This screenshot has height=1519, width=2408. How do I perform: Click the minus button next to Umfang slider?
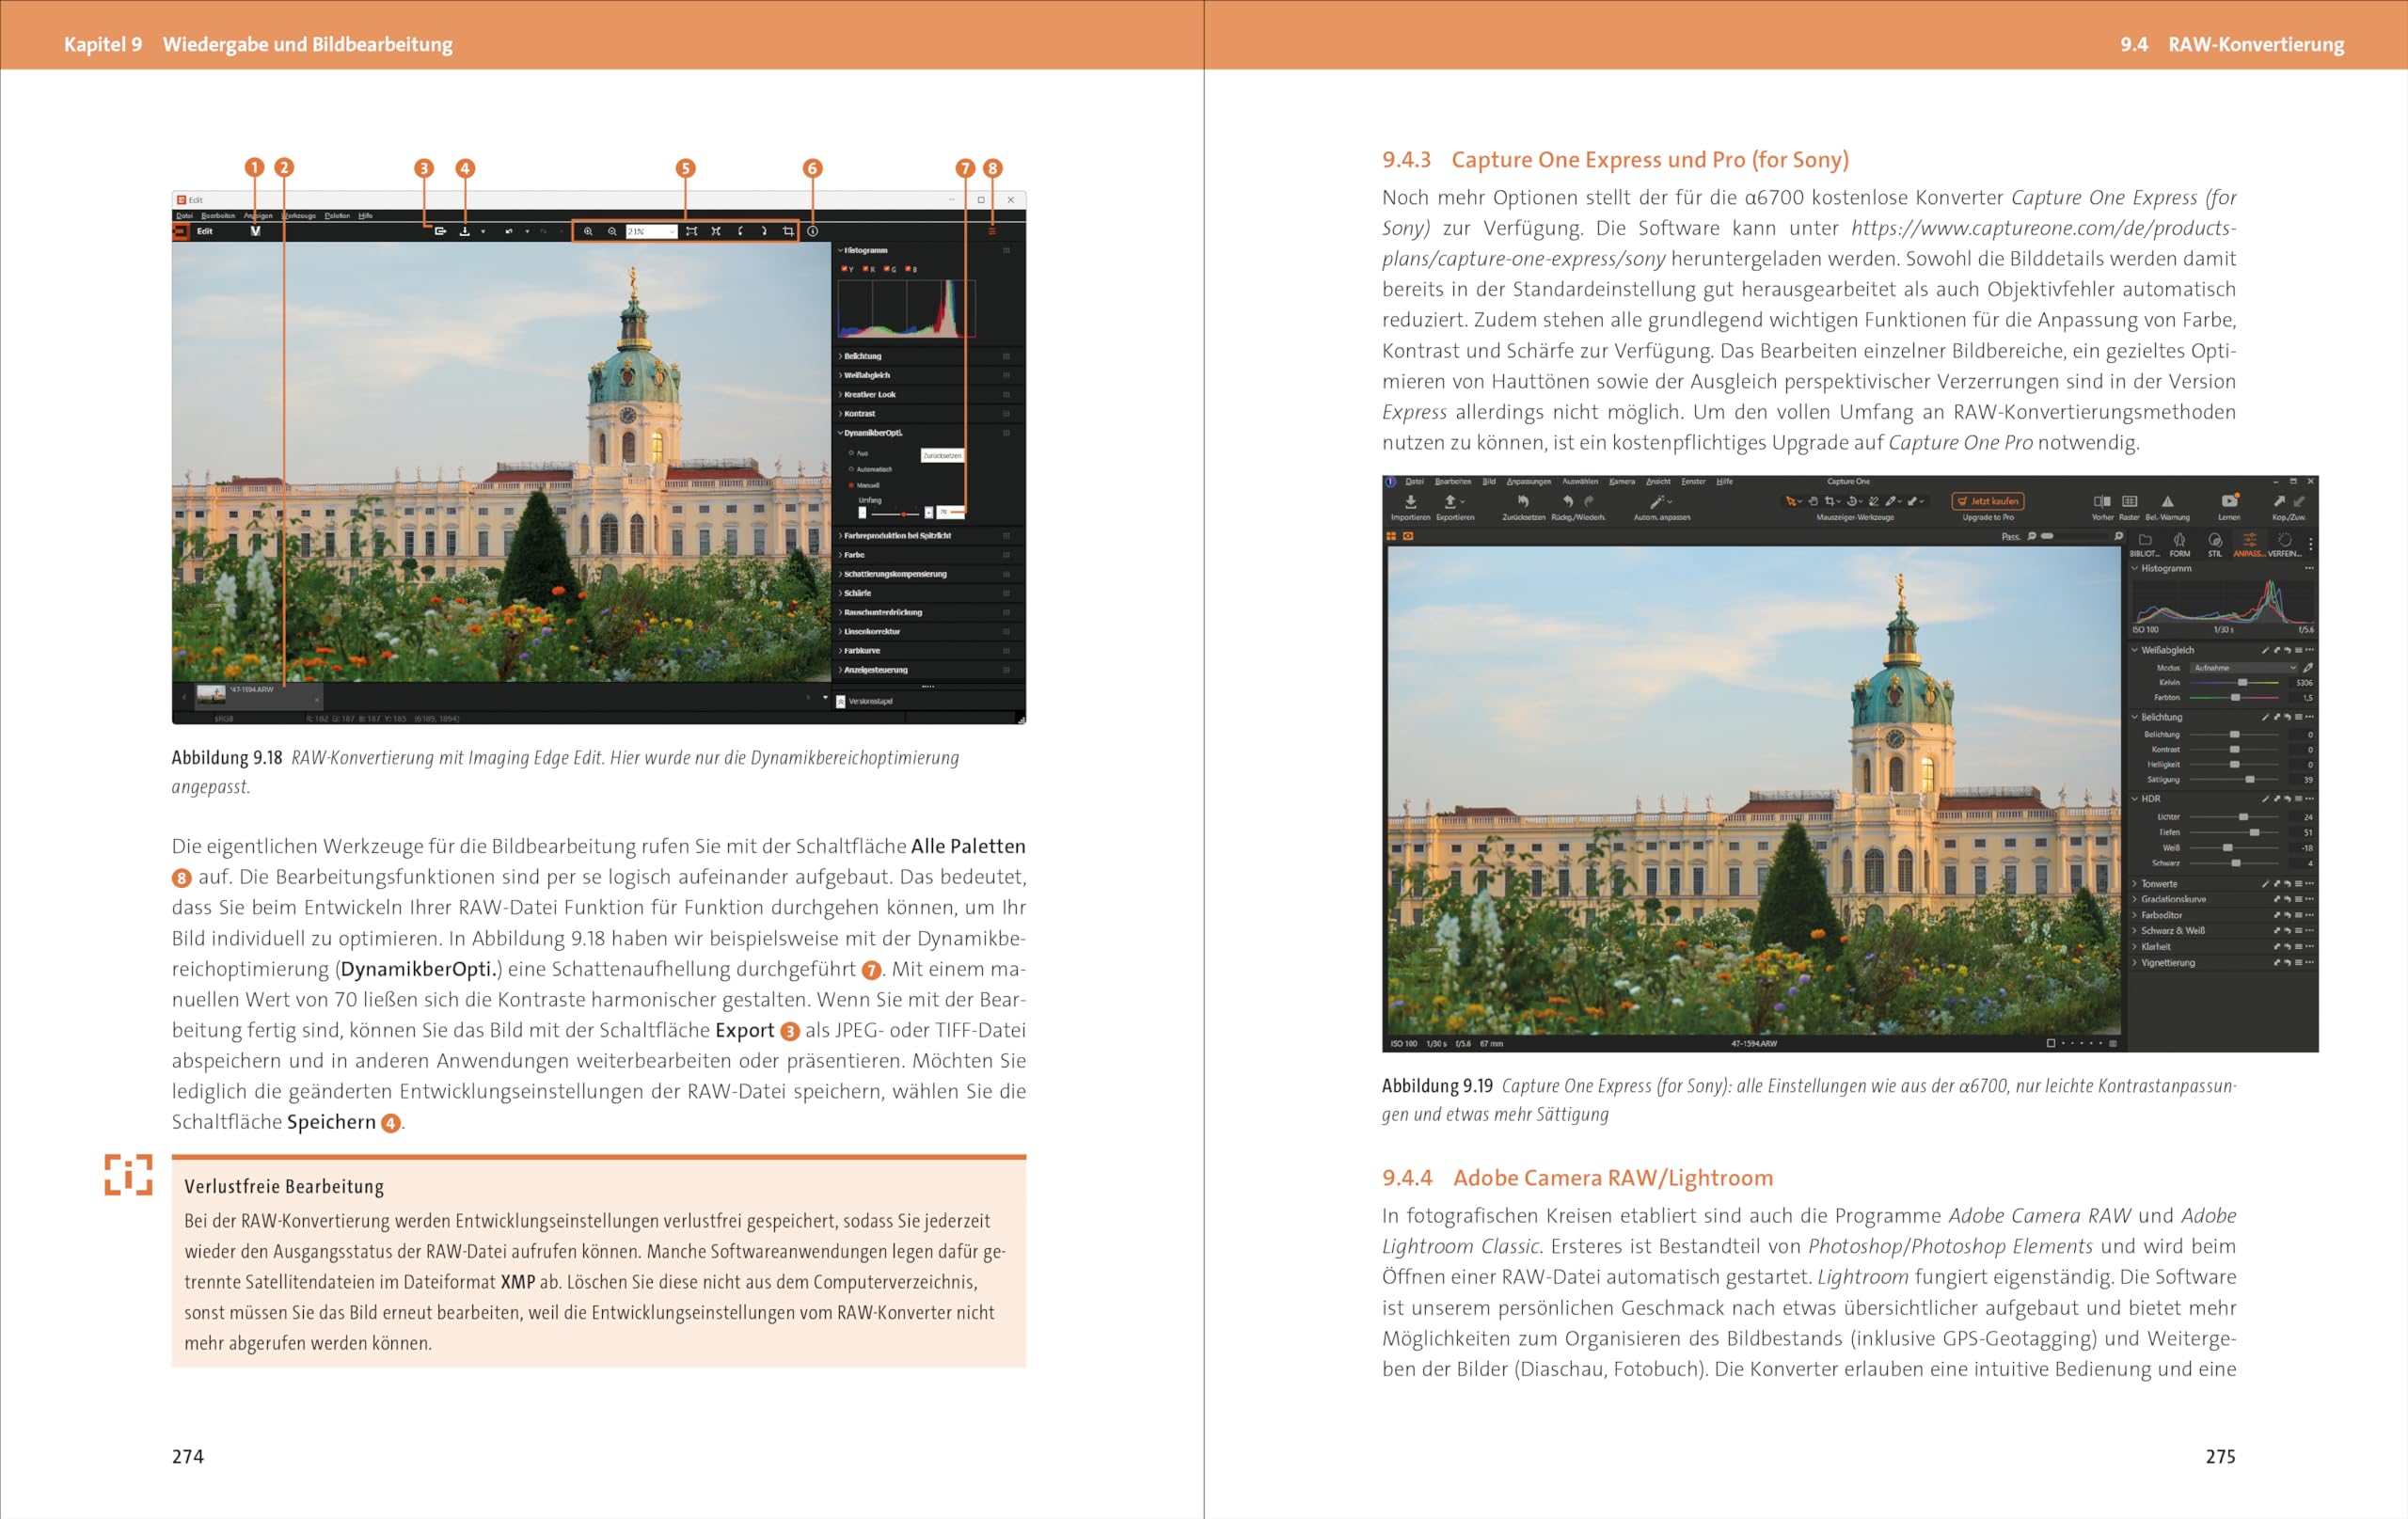(862, 512)
